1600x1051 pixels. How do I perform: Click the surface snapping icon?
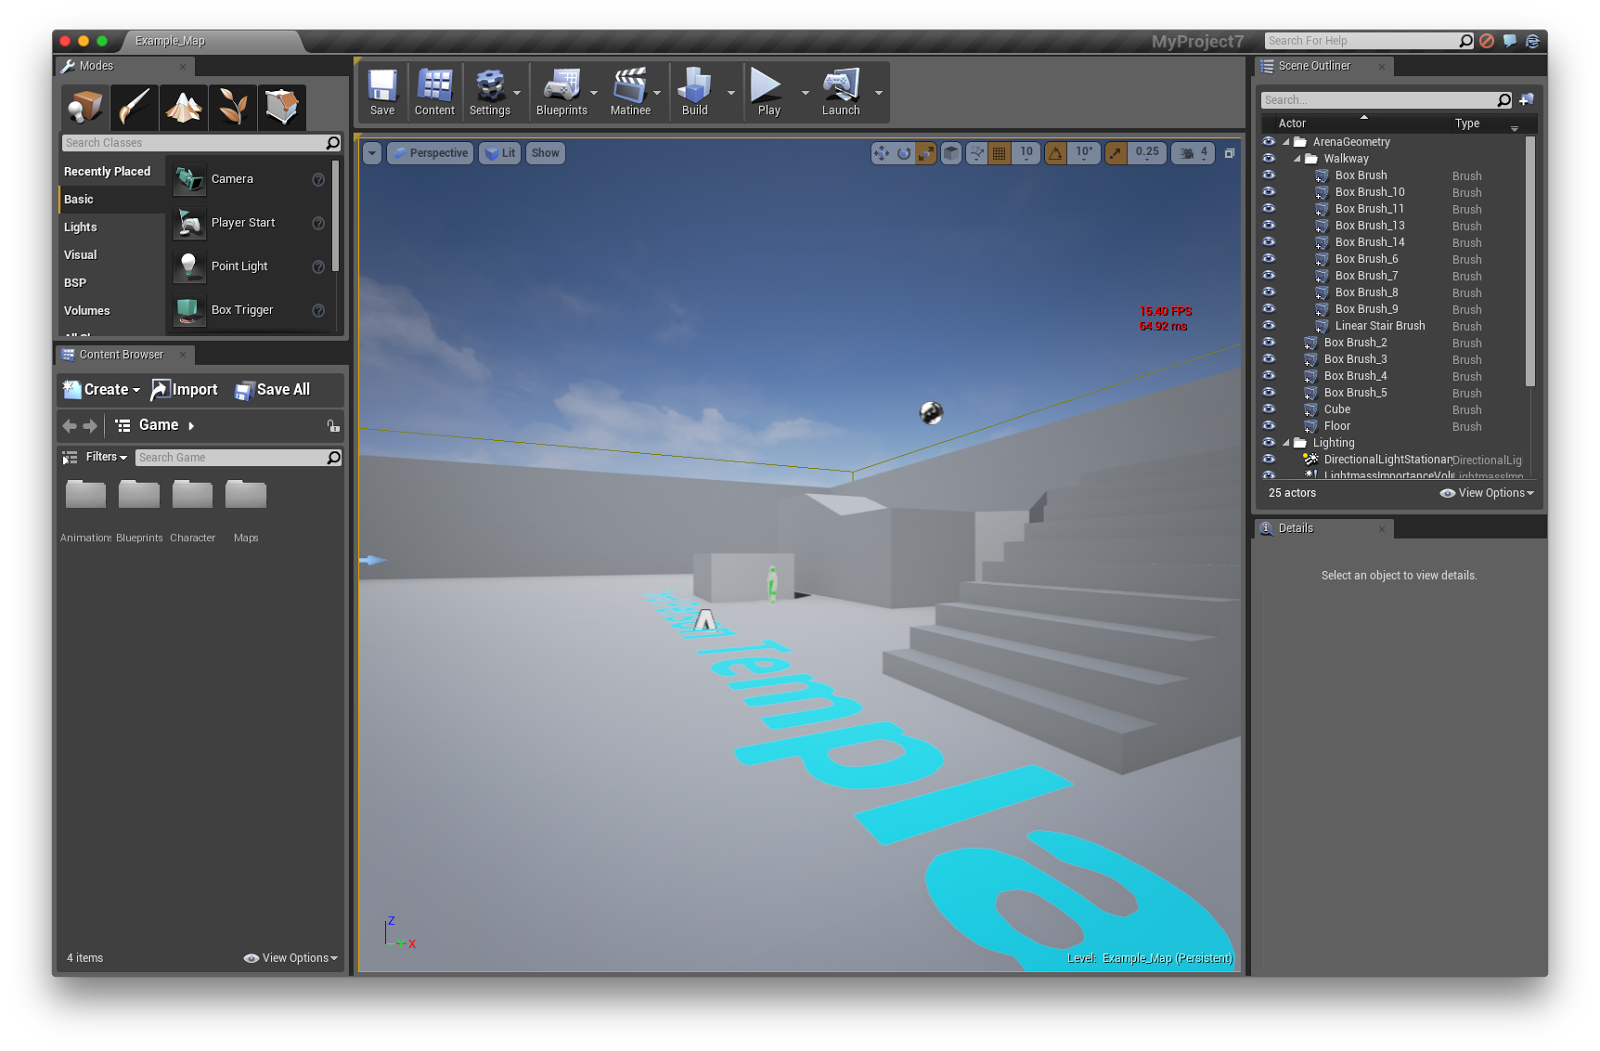[x=976, y=153]
